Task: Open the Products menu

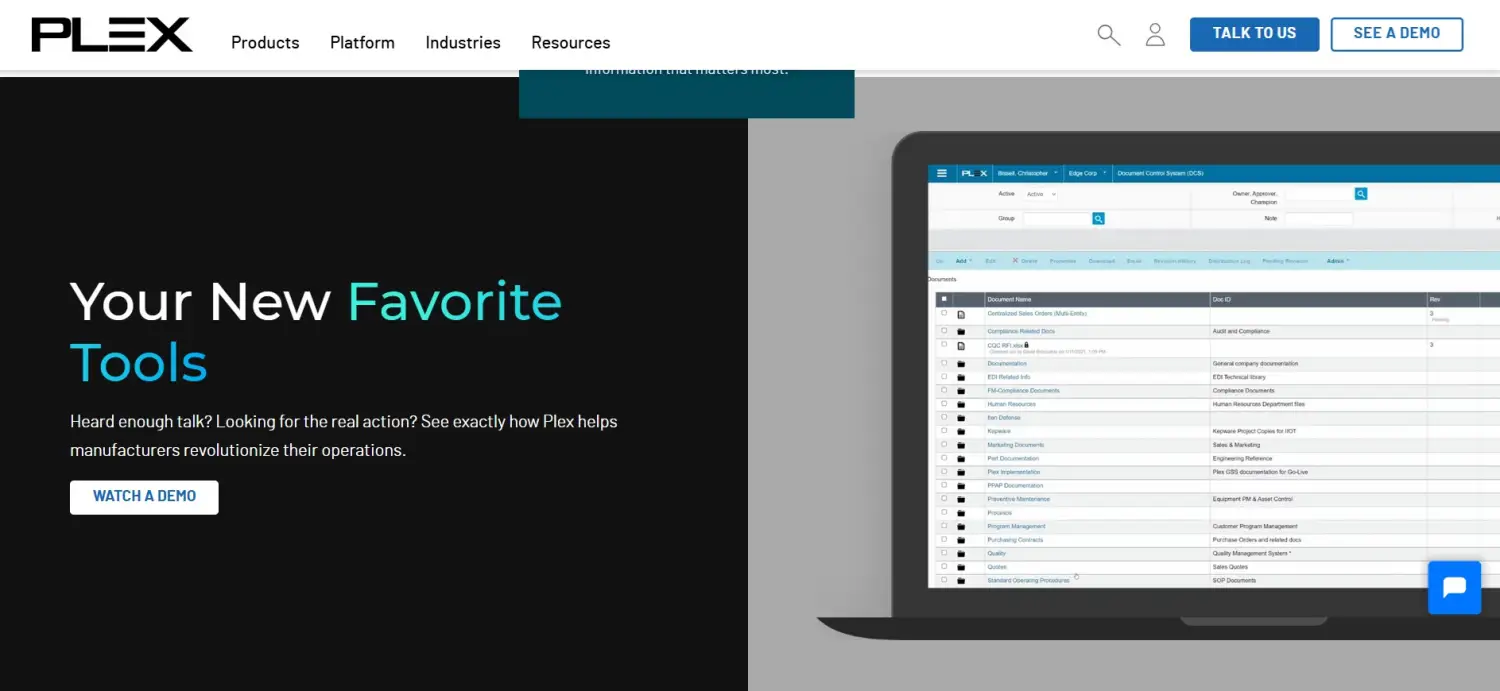Action: 265,42
